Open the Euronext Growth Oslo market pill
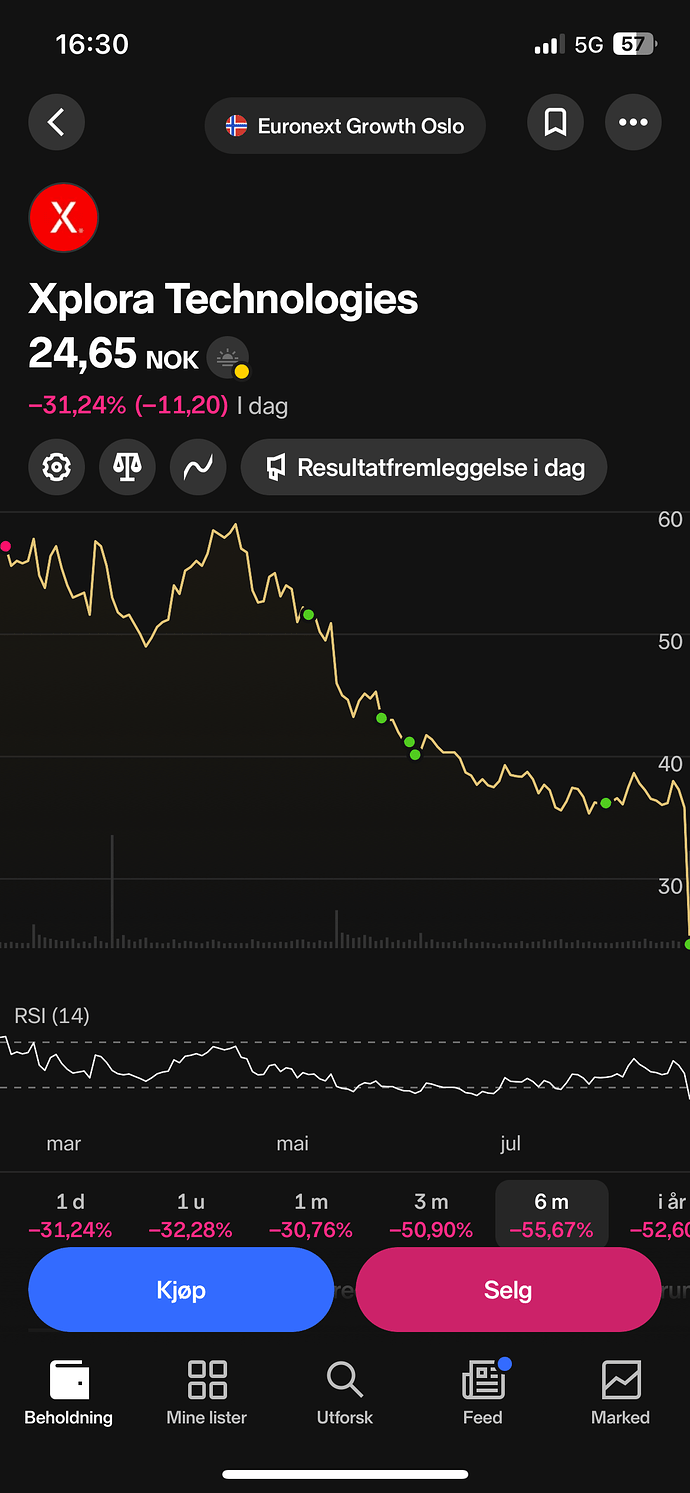The image size is (690, 1493). coord(345,126)
